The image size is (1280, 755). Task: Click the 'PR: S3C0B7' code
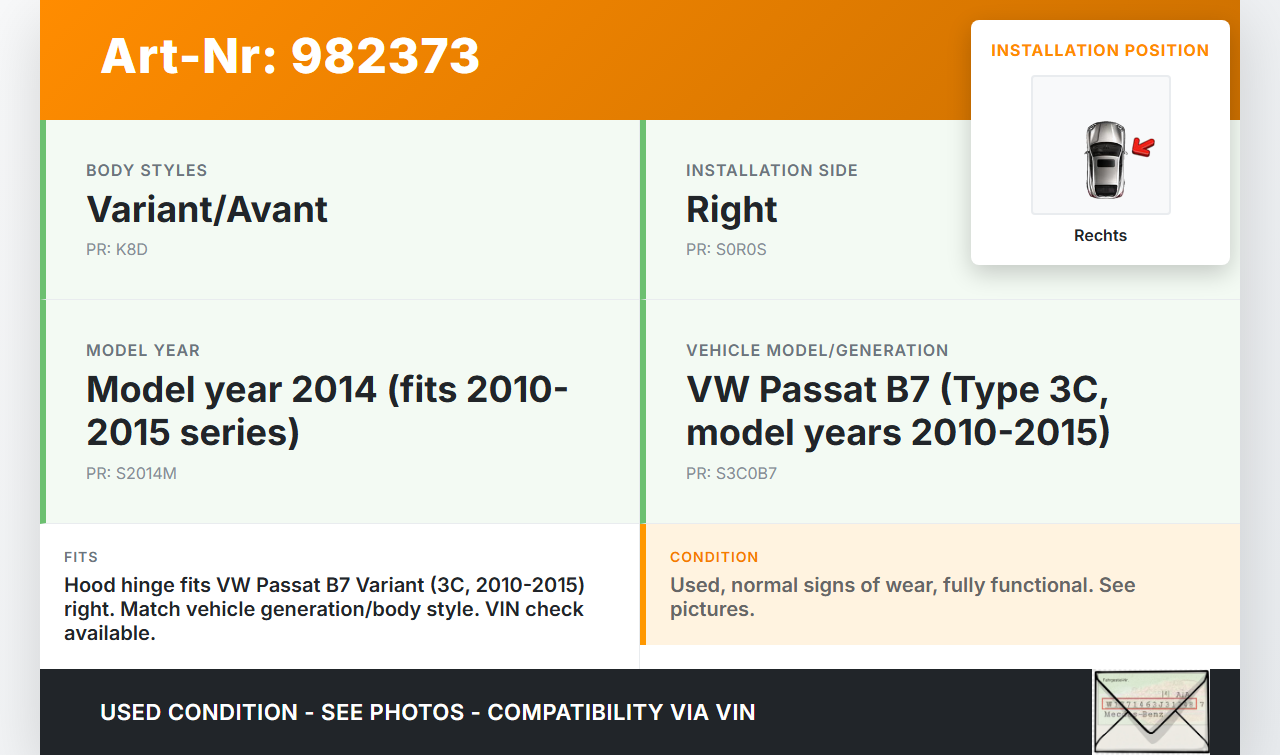[x=731, y=473]
